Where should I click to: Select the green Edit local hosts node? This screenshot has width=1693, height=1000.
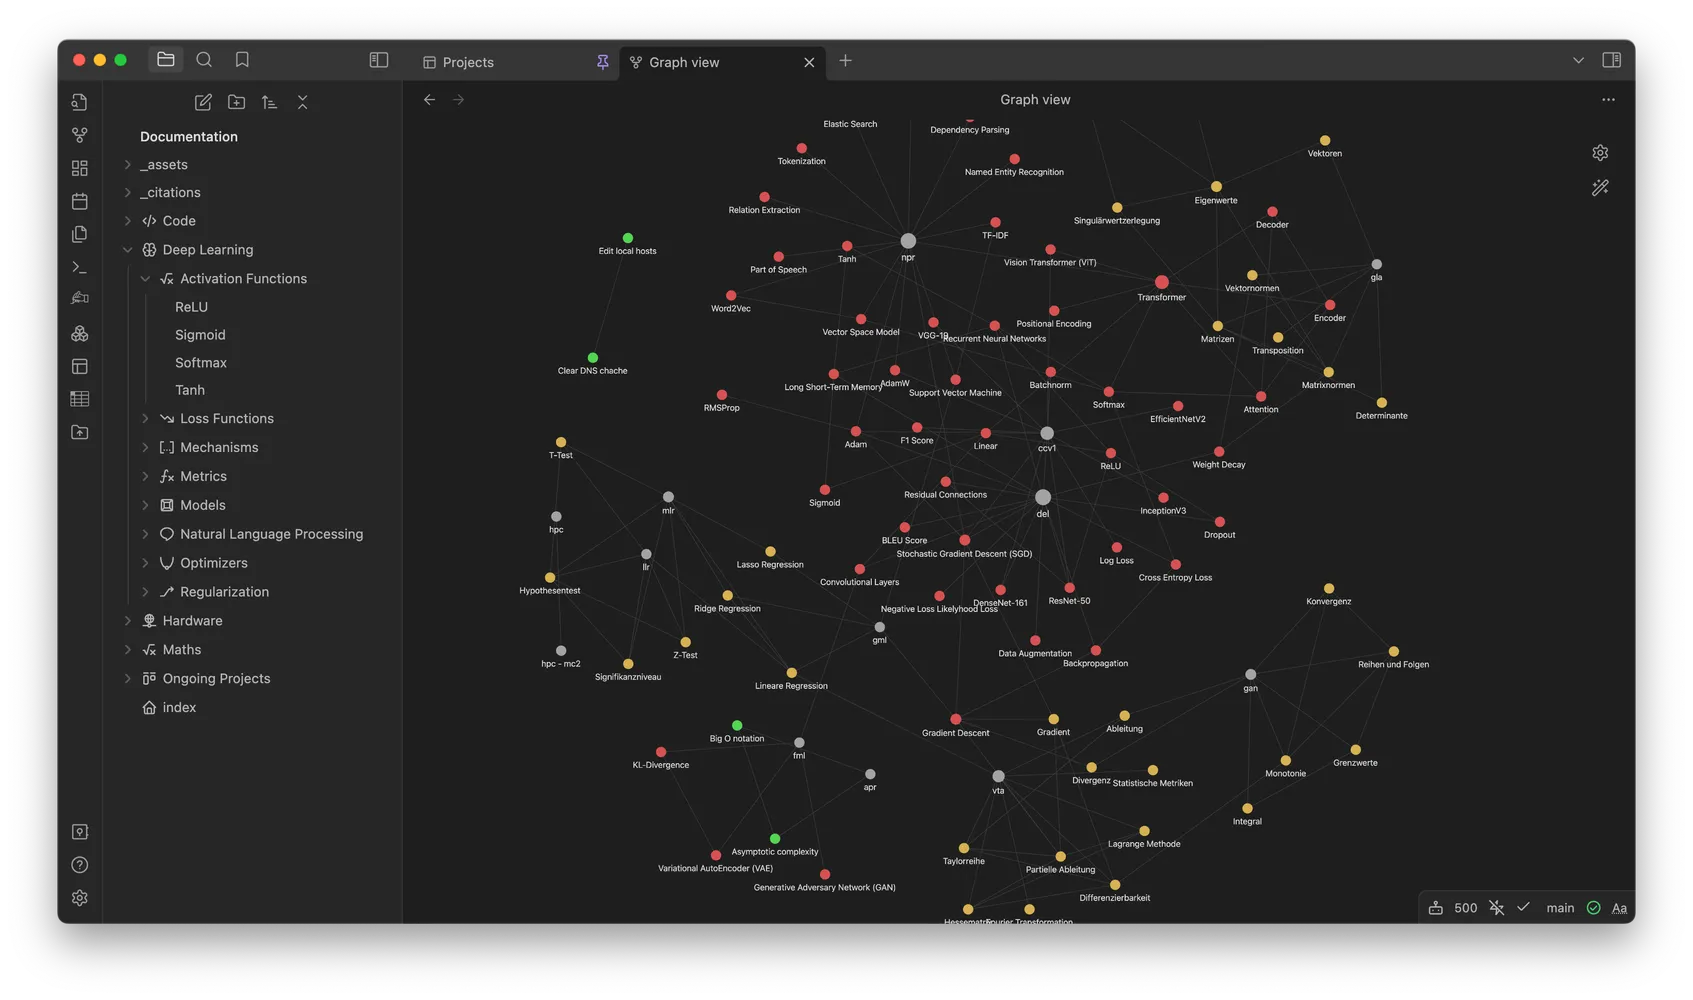point(628,238)
